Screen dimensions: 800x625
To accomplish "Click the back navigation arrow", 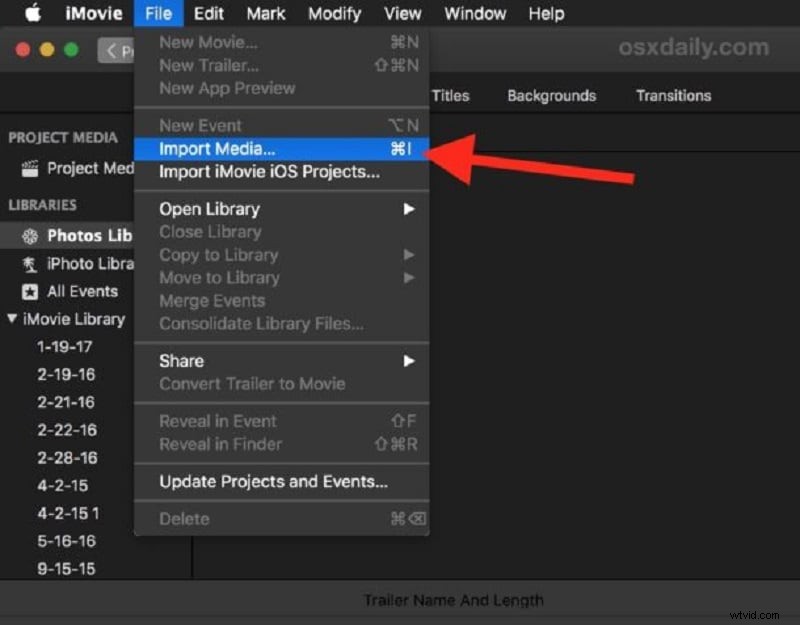I will 110,50.
